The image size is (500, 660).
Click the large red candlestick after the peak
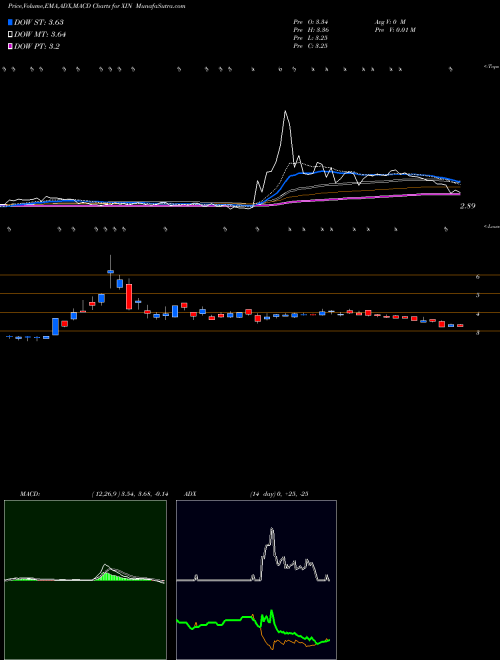pos(129,296)
